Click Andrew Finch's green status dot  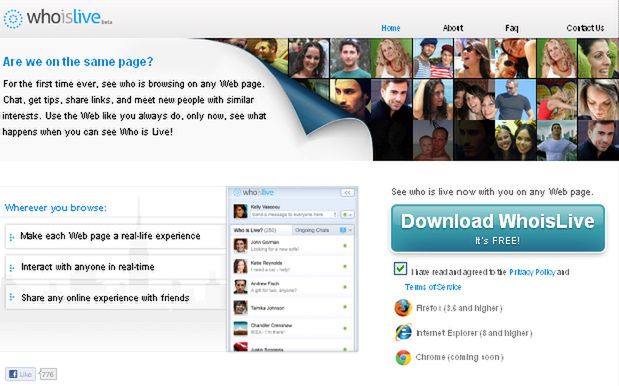[345, 287]
